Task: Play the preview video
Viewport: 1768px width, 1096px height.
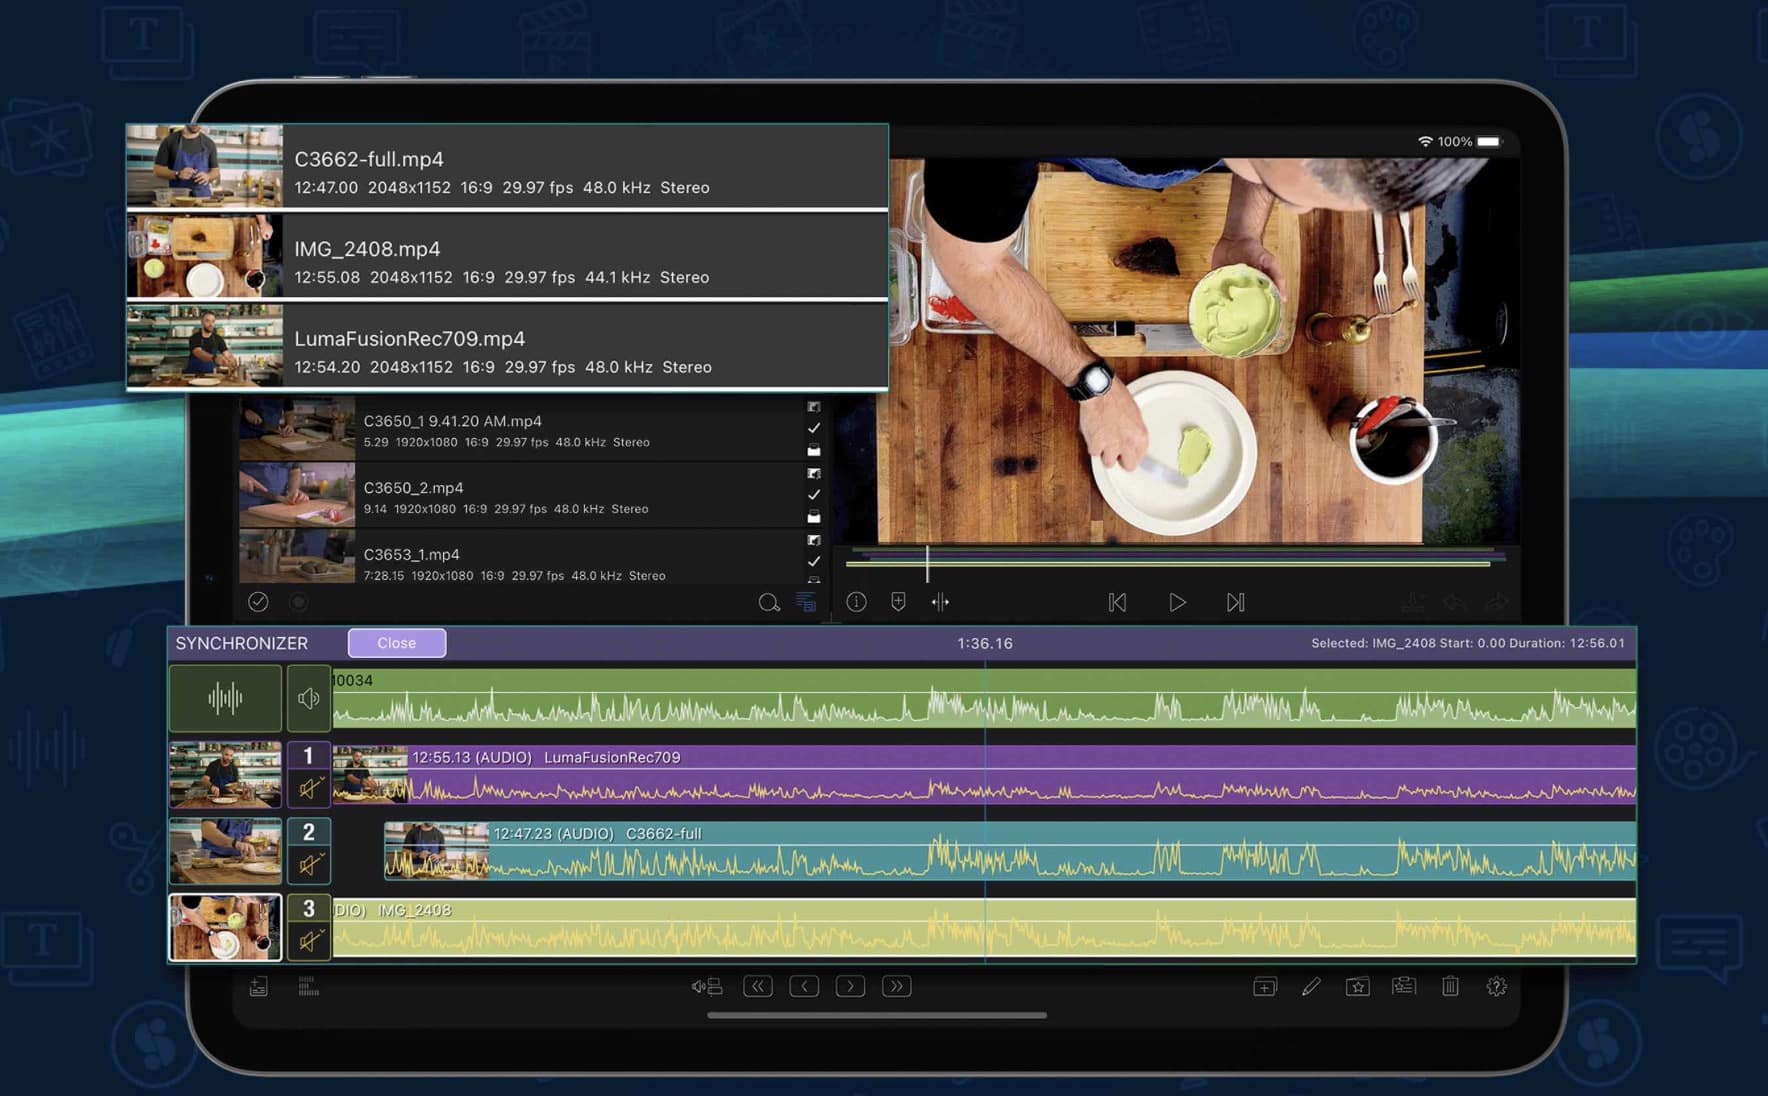Action: pyautogui.click(x=1177, y=602)
